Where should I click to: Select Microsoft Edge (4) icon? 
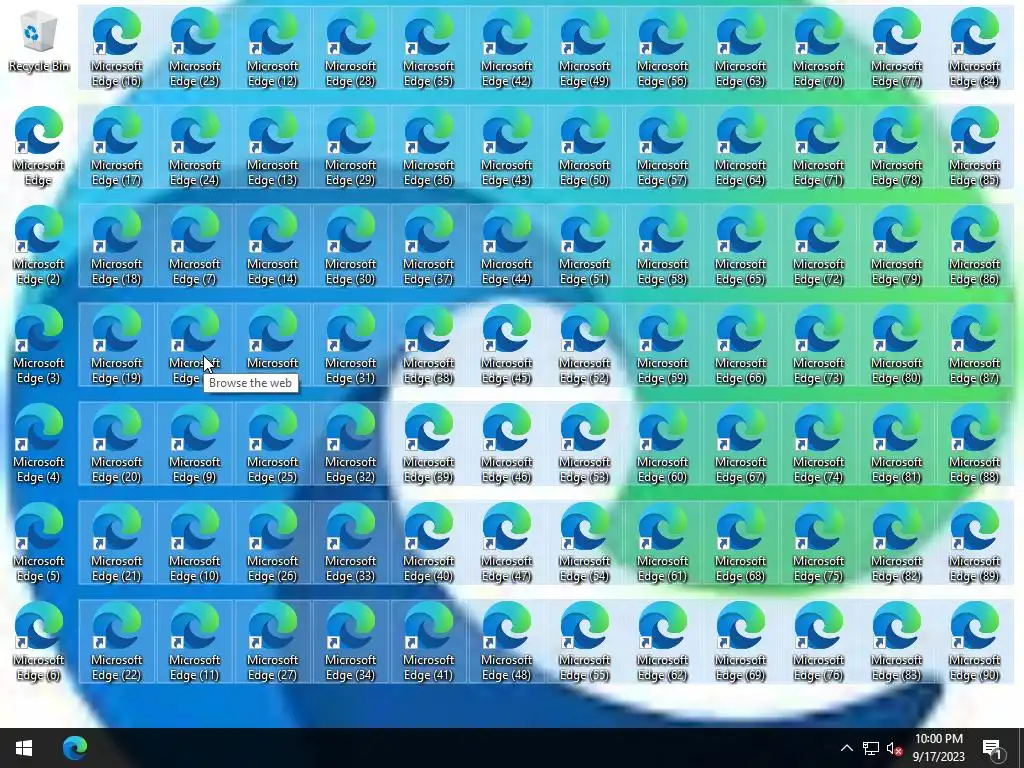tap(39, 444)
